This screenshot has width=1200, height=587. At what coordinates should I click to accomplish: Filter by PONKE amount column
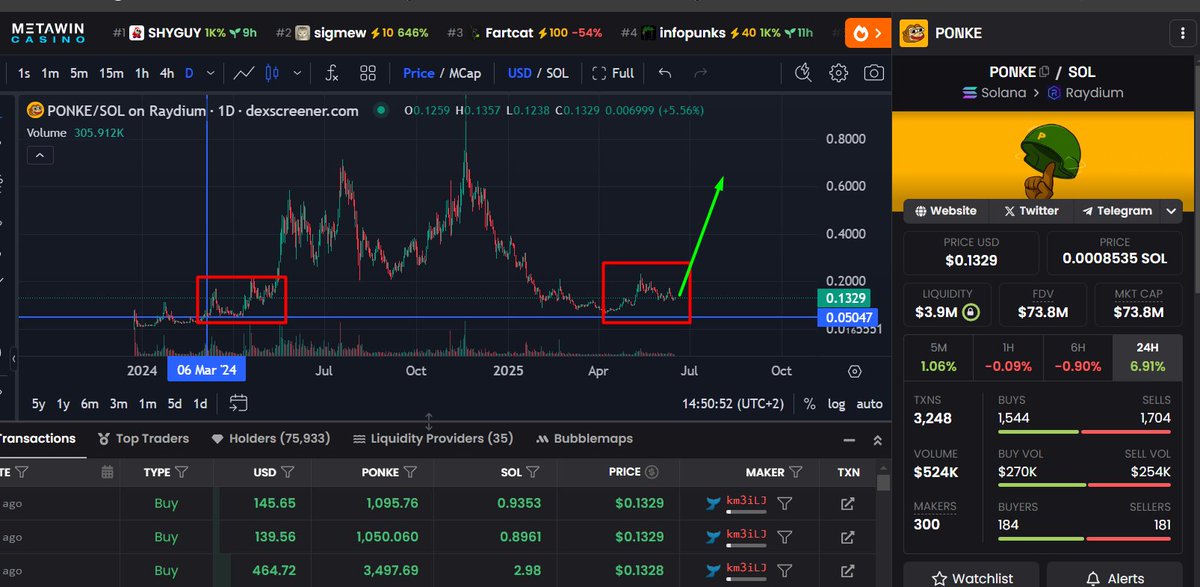pos(411,472)
